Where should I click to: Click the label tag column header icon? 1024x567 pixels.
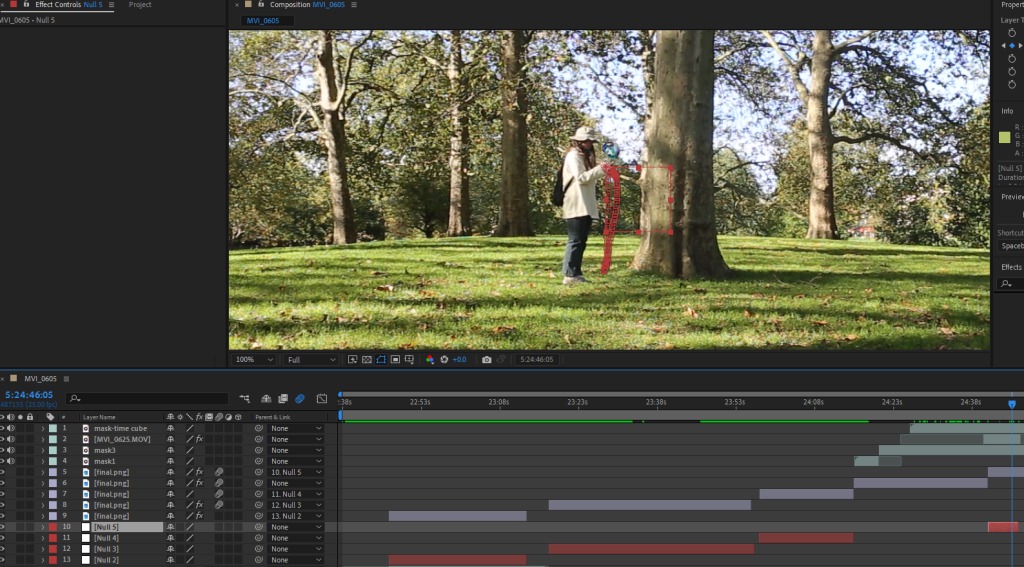[50, 417]
